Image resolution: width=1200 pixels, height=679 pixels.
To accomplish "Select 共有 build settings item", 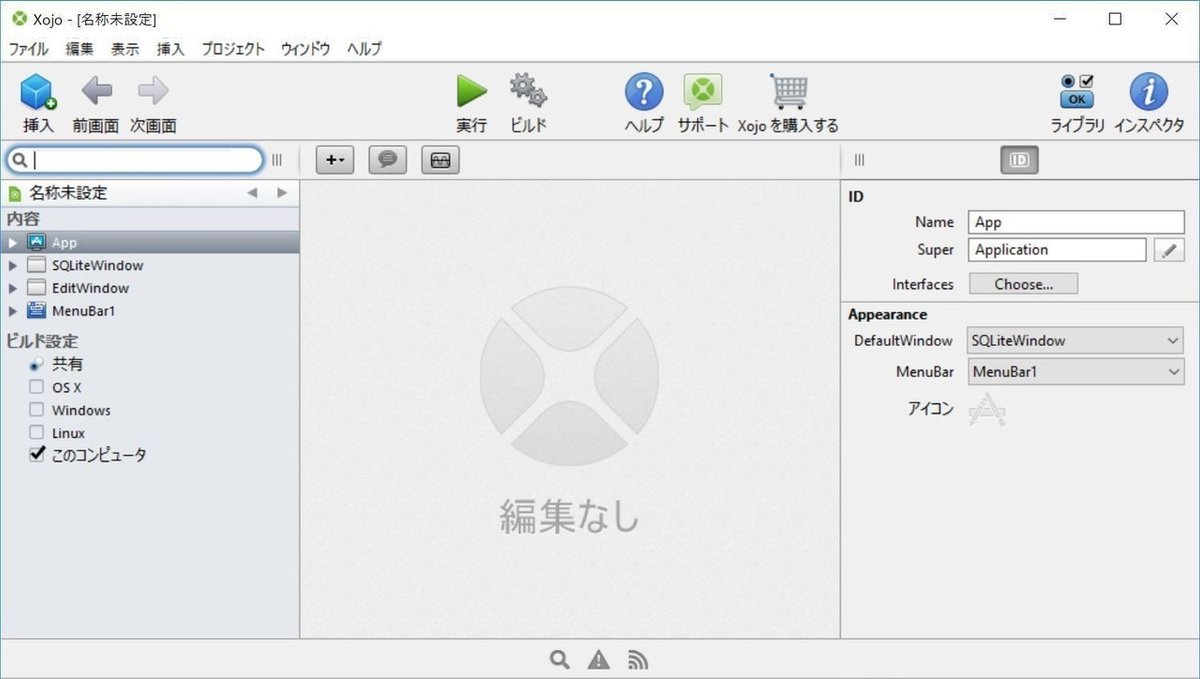I will click(67, 364).
